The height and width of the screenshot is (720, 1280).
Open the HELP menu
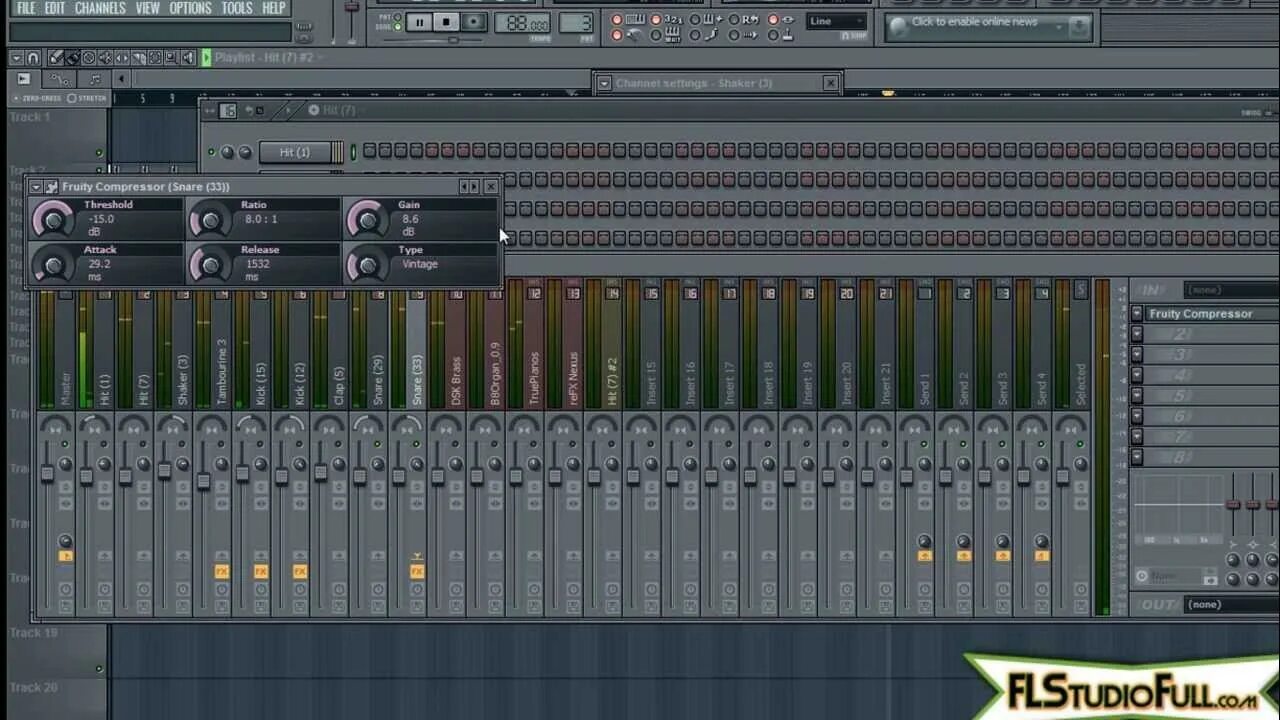pyautogui.click(x=273, y=8)
